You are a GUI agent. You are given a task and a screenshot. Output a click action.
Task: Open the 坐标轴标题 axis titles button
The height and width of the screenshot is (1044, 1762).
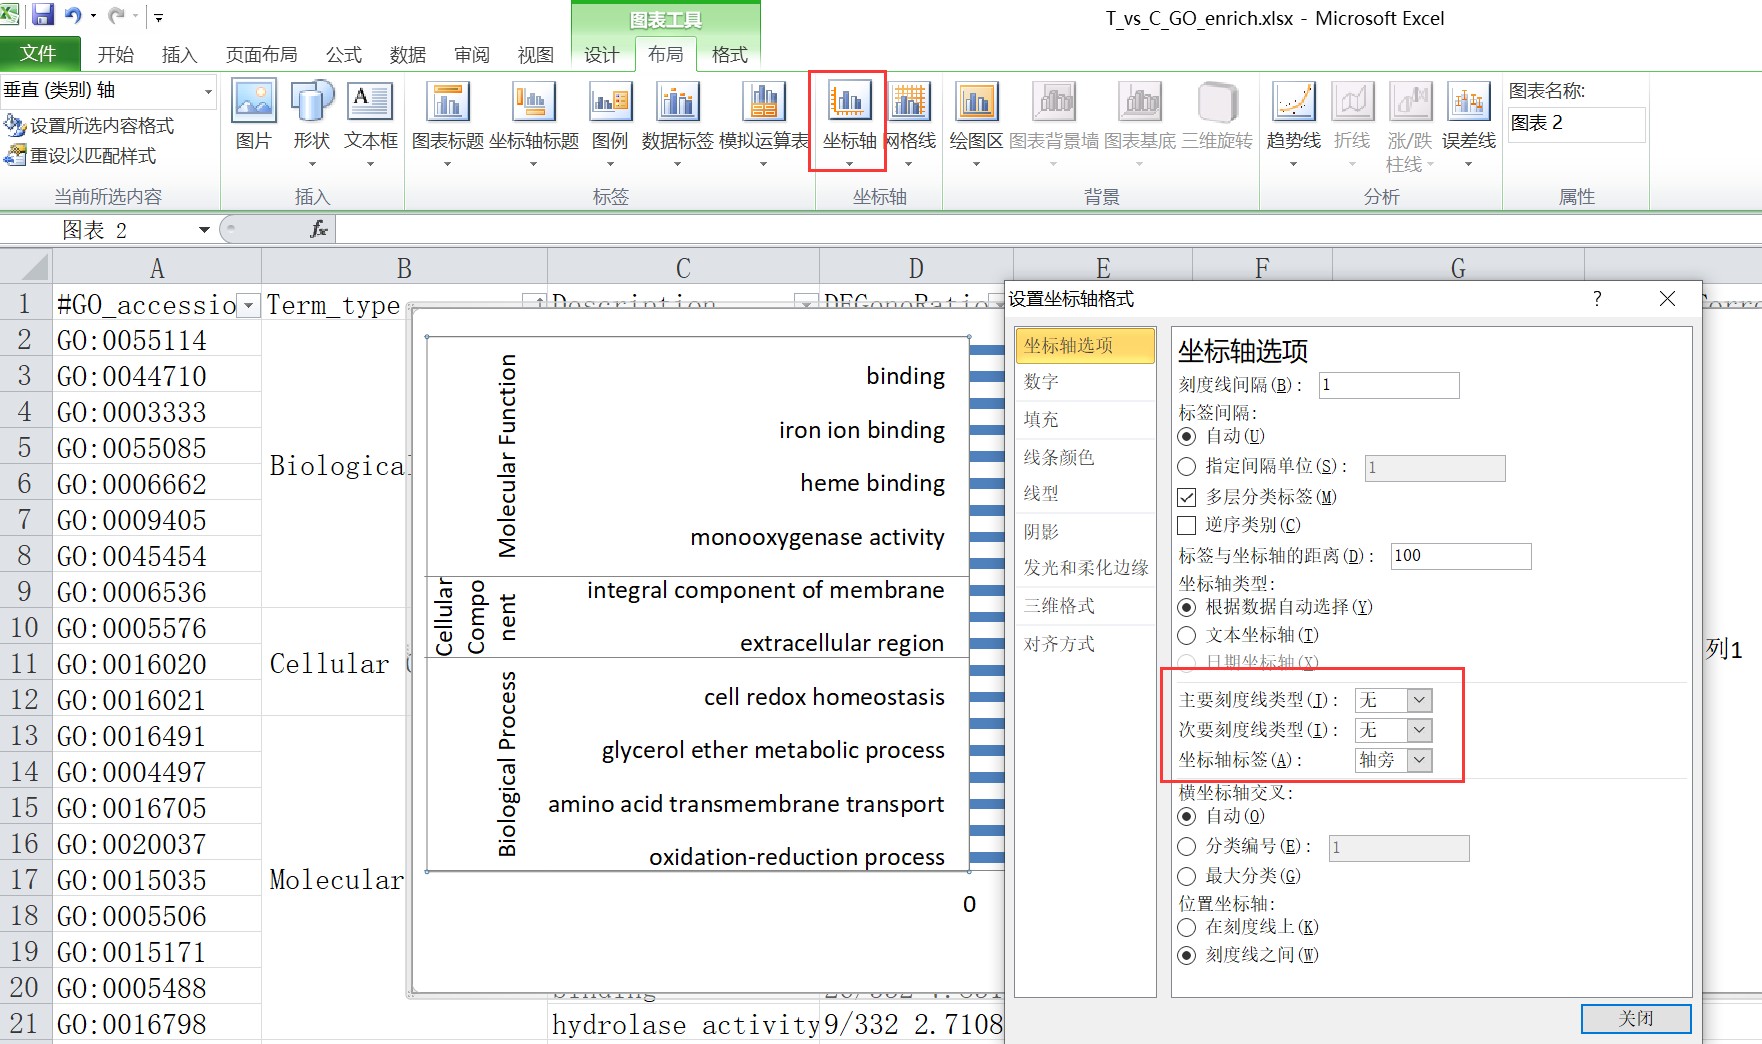click(534, 122)
